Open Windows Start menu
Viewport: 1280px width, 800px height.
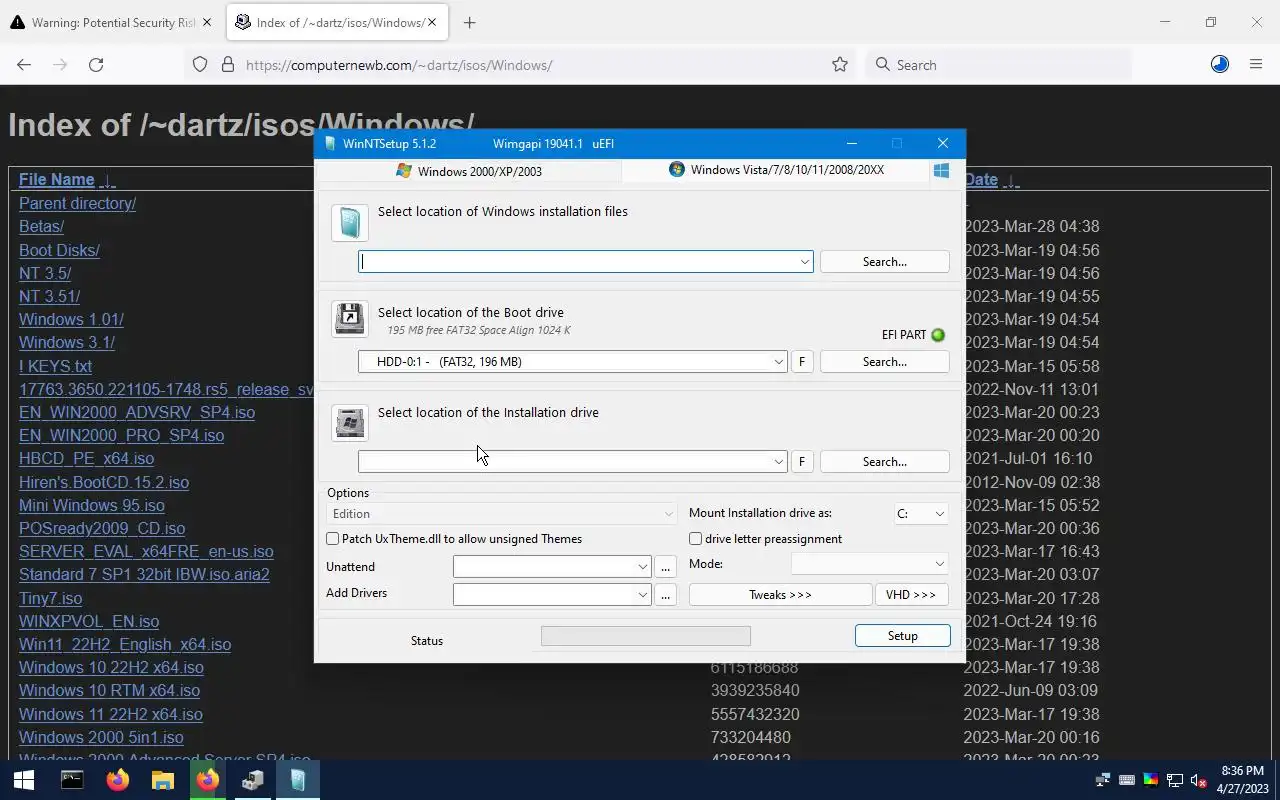(24, 780)
